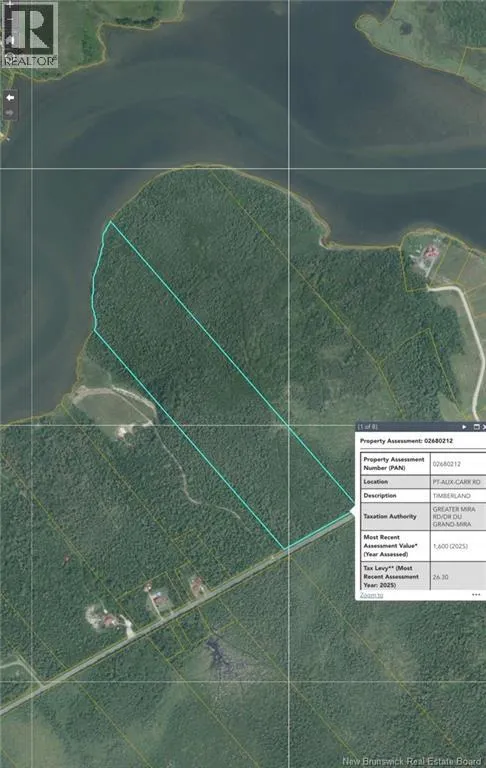Select the TIMBERLAND description value
Viewport: 486px width, 768px height.
click(x=451, y=496)
